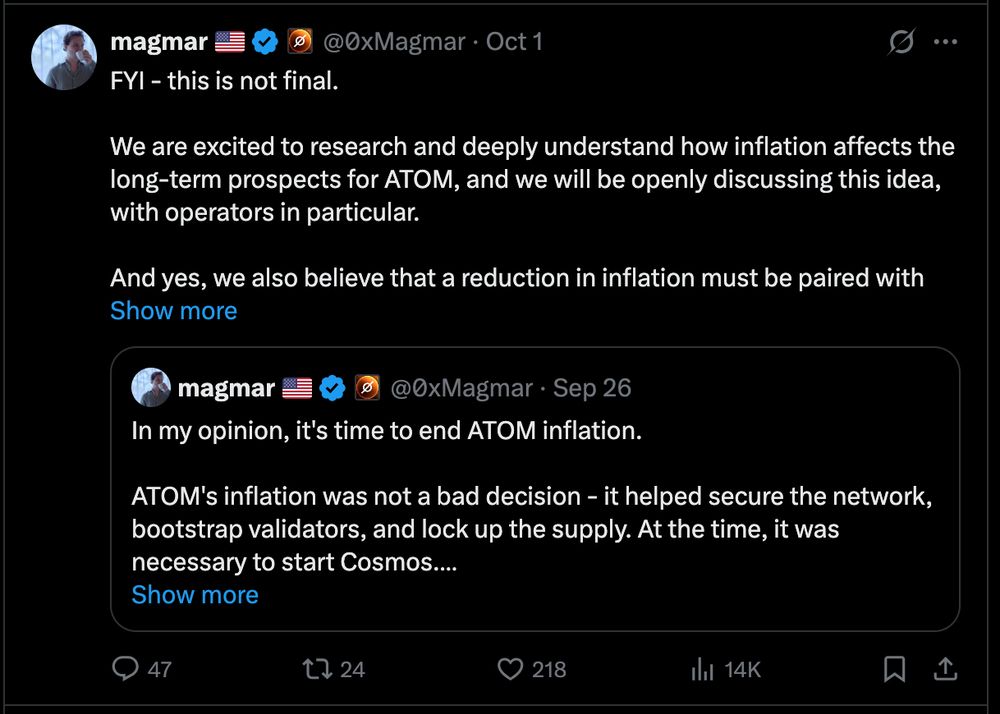The width and height of the screenshot is (1000, 714).
Task: Click magmar display name in main tweet
Action: 158,42
